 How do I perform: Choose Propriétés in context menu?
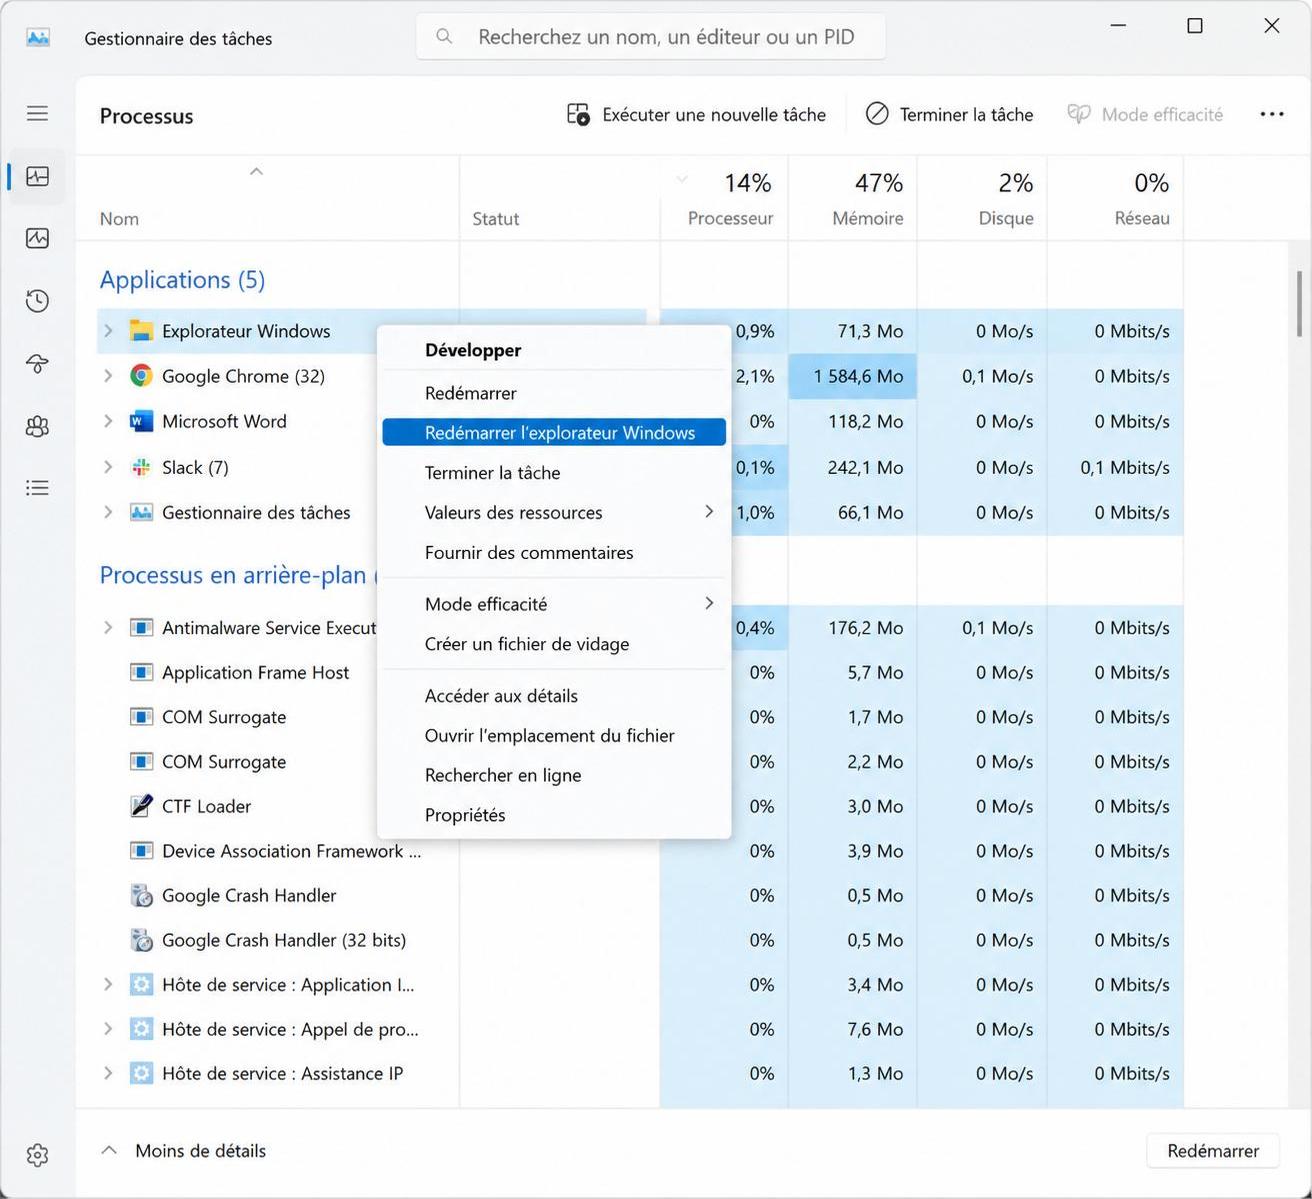coord(554,815)
